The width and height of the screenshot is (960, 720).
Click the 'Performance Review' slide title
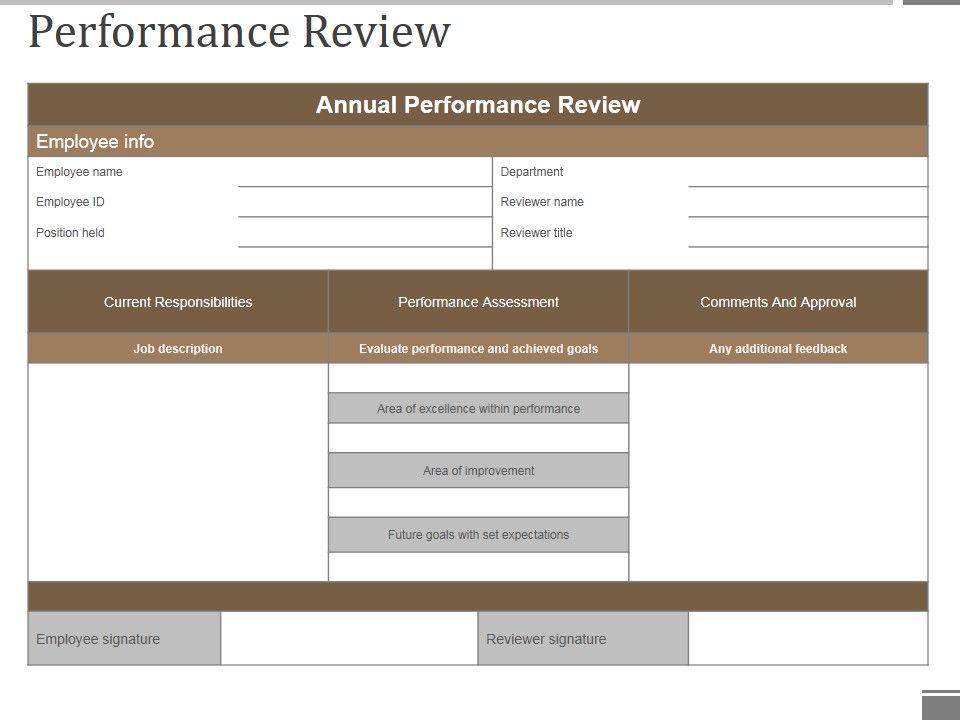(239, 32)
